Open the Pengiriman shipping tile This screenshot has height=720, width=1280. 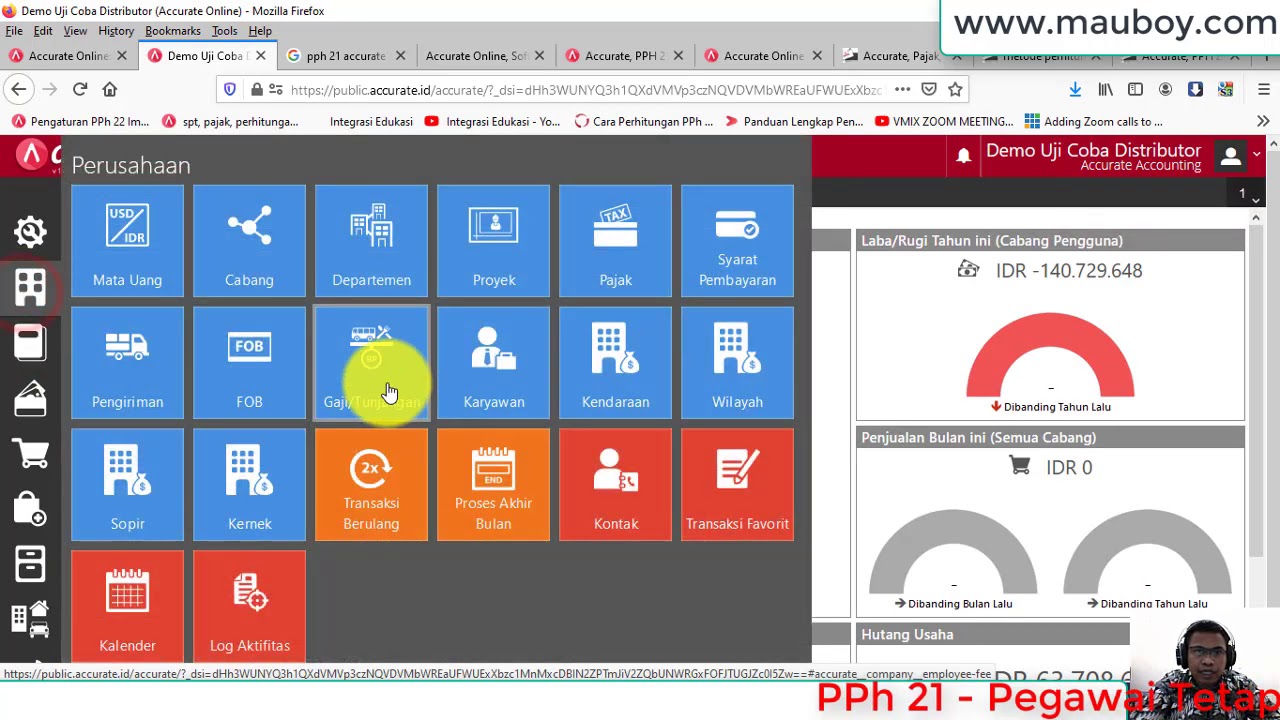tap(127, 363)
